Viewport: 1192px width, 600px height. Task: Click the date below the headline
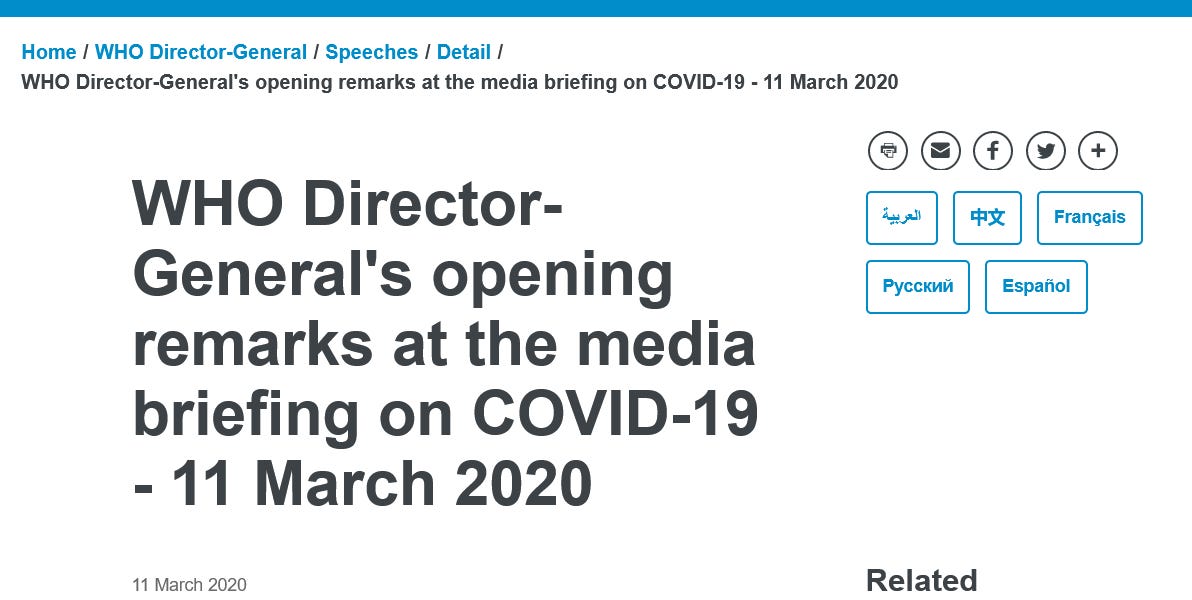tap(189, 584)
